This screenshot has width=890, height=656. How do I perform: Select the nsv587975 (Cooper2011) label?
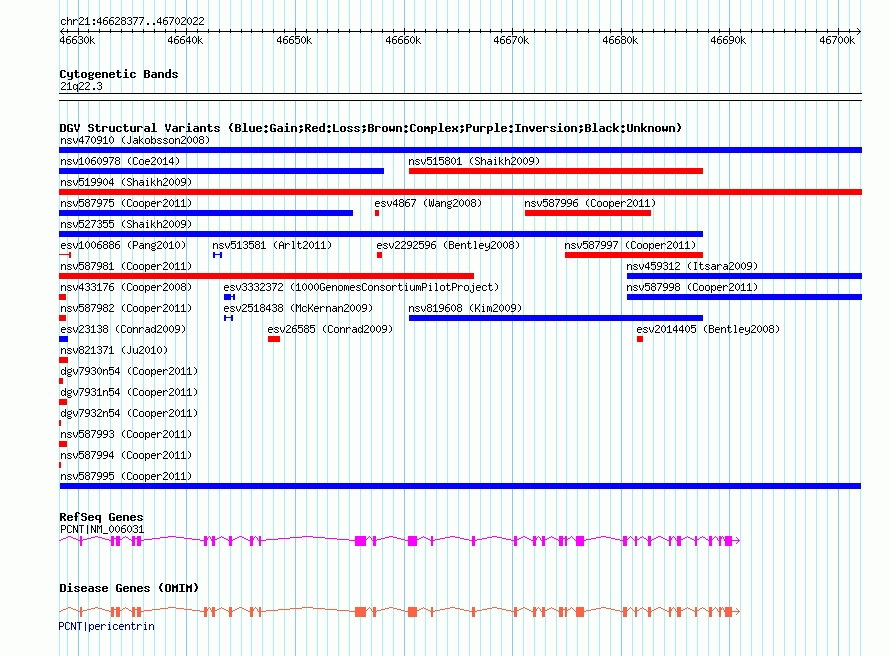point(126,203)
